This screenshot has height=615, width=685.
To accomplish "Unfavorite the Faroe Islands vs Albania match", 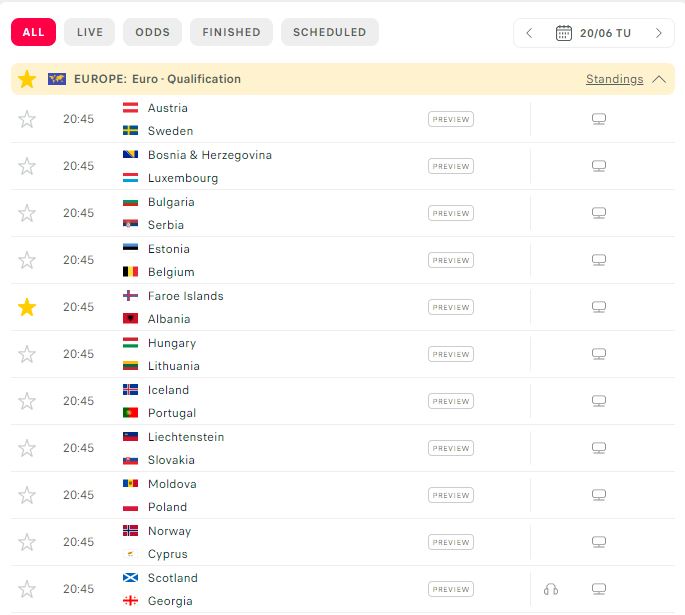I will pyautogui.click(x=27, y=307).
